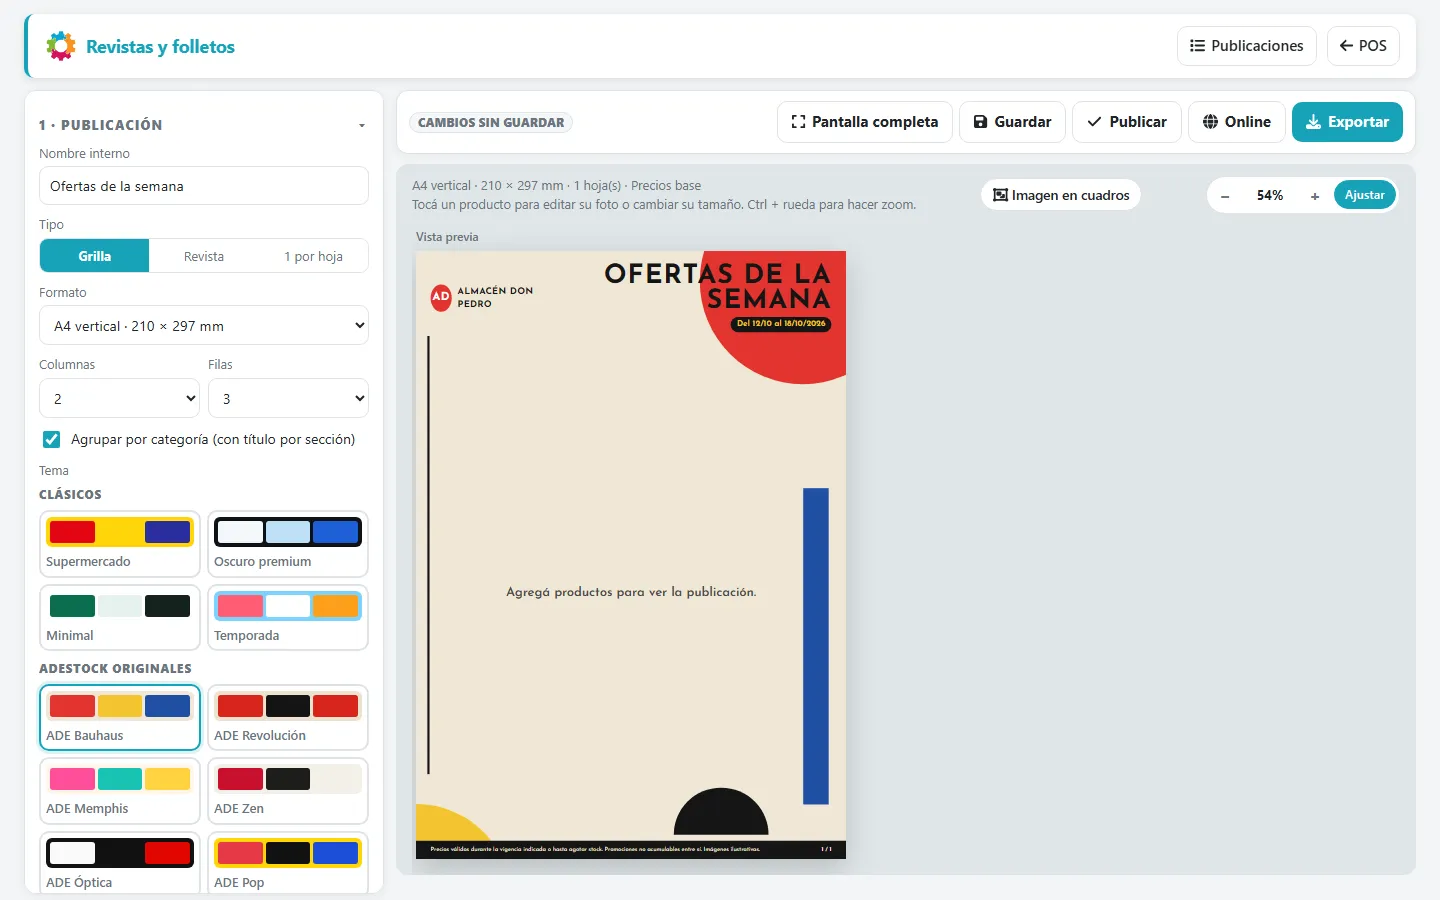
Task: Click the Cambios sin guardar badge
Action: [x=491, y=123]
